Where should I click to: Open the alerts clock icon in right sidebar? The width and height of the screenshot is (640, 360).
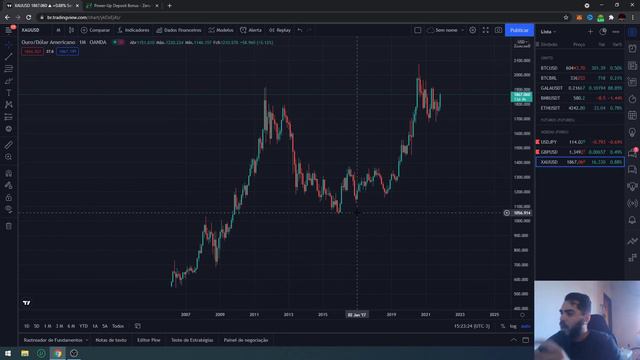tap(632, 48)
